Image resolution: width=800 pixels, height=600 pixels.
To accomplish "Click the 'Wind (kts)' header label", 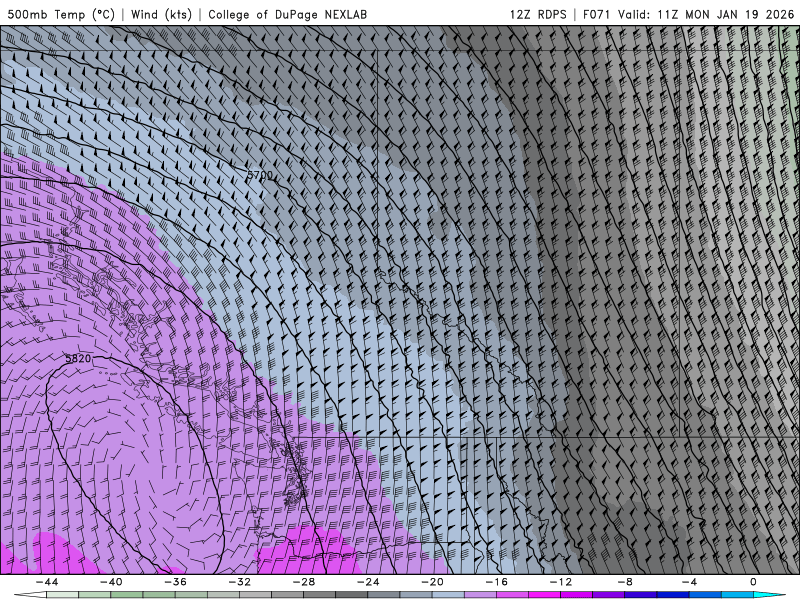I will 161,14.
